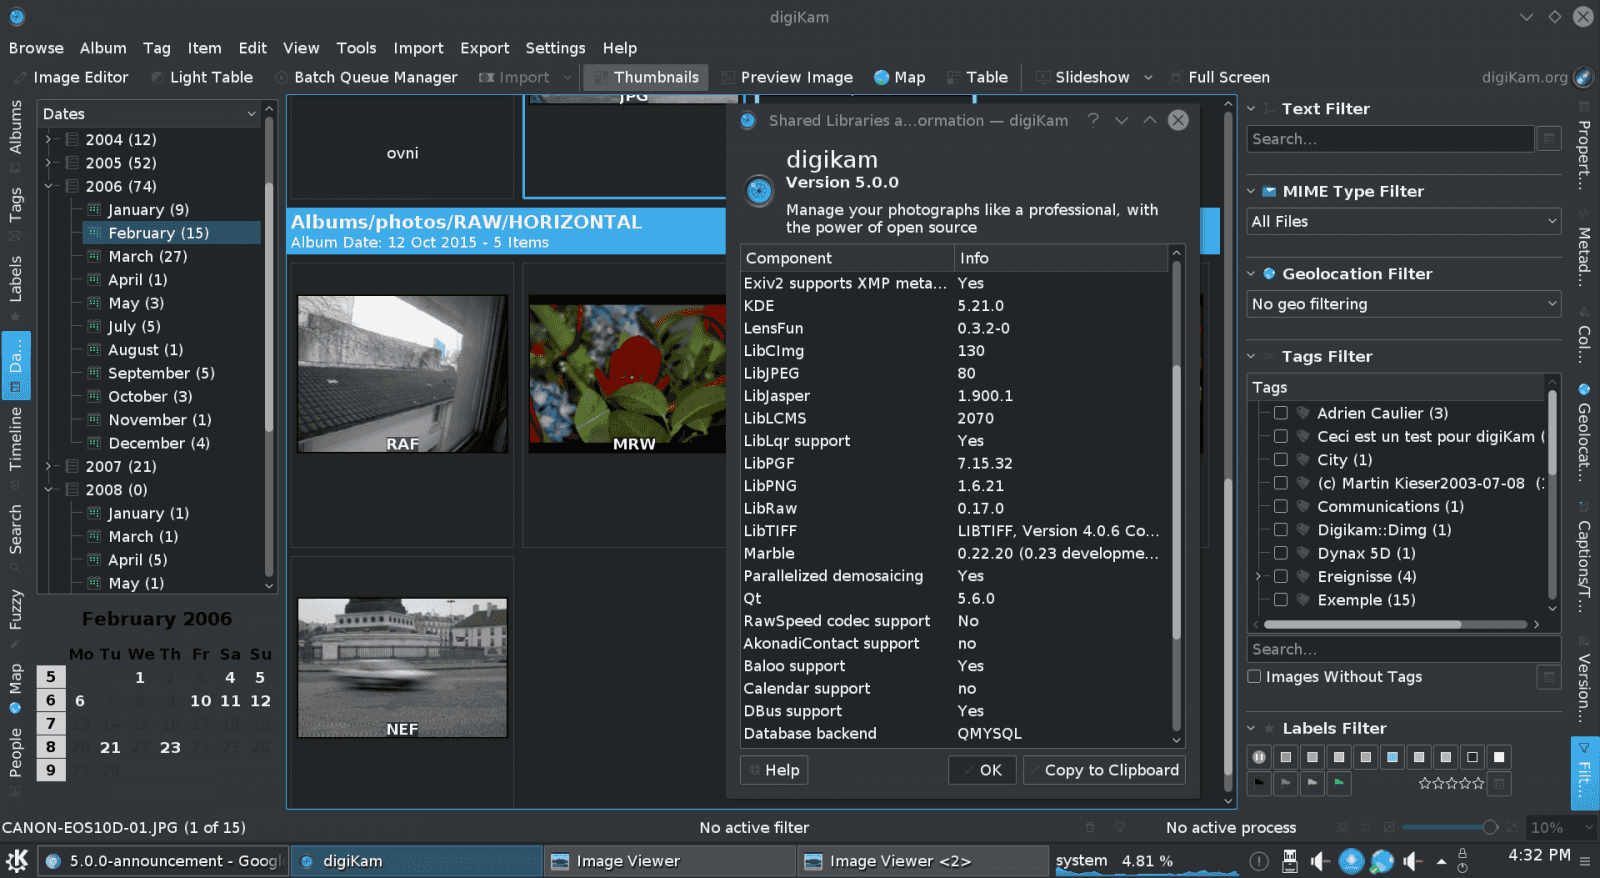Switch to Image Viewer <2> taskbar window
1600x878 pixels.
click(x=922, y=861)
